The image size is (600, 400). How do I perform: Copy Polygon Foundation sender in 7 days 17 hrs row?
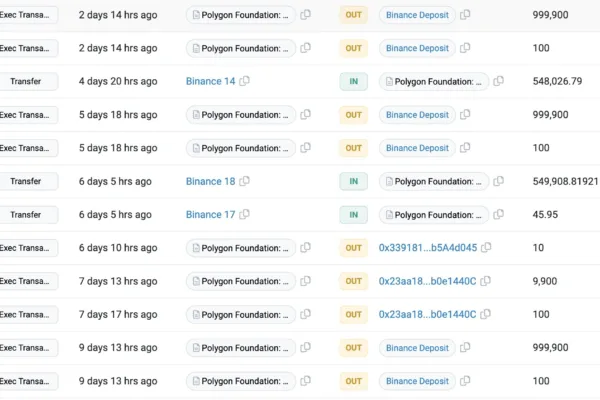pos(305,314)
